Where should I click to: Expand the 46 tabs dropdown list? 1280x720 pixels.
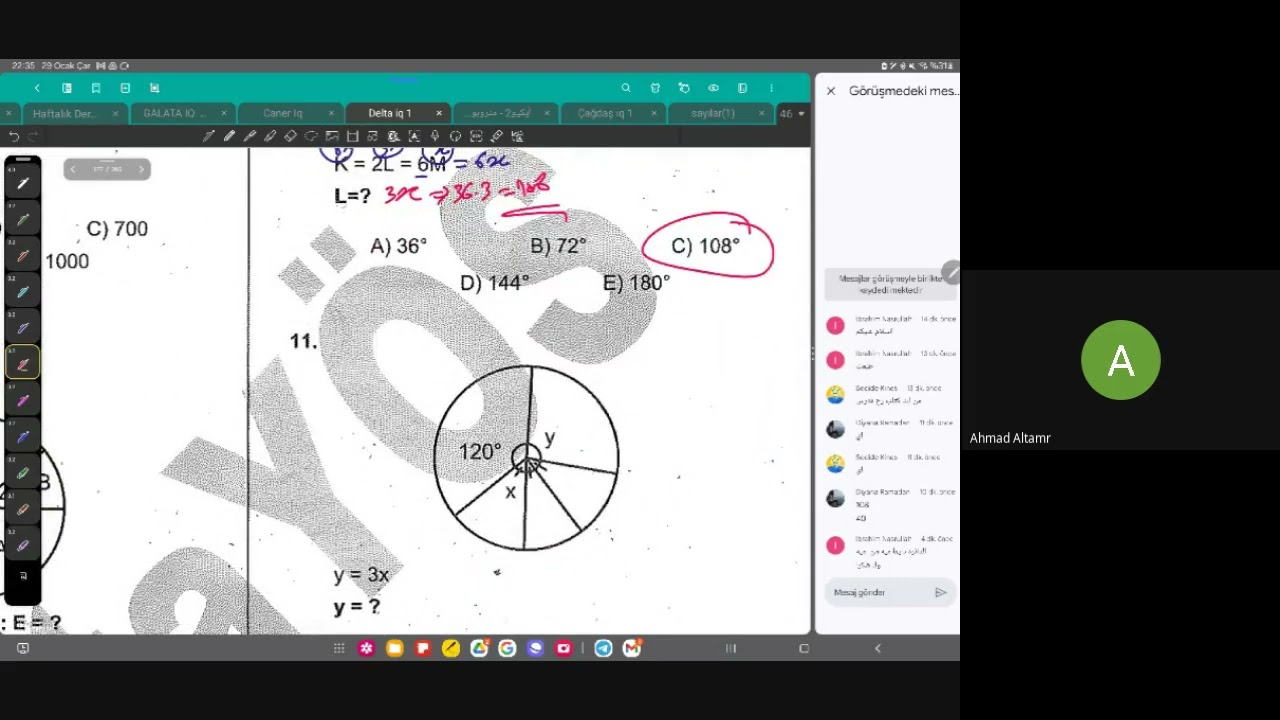pos(792,113)
